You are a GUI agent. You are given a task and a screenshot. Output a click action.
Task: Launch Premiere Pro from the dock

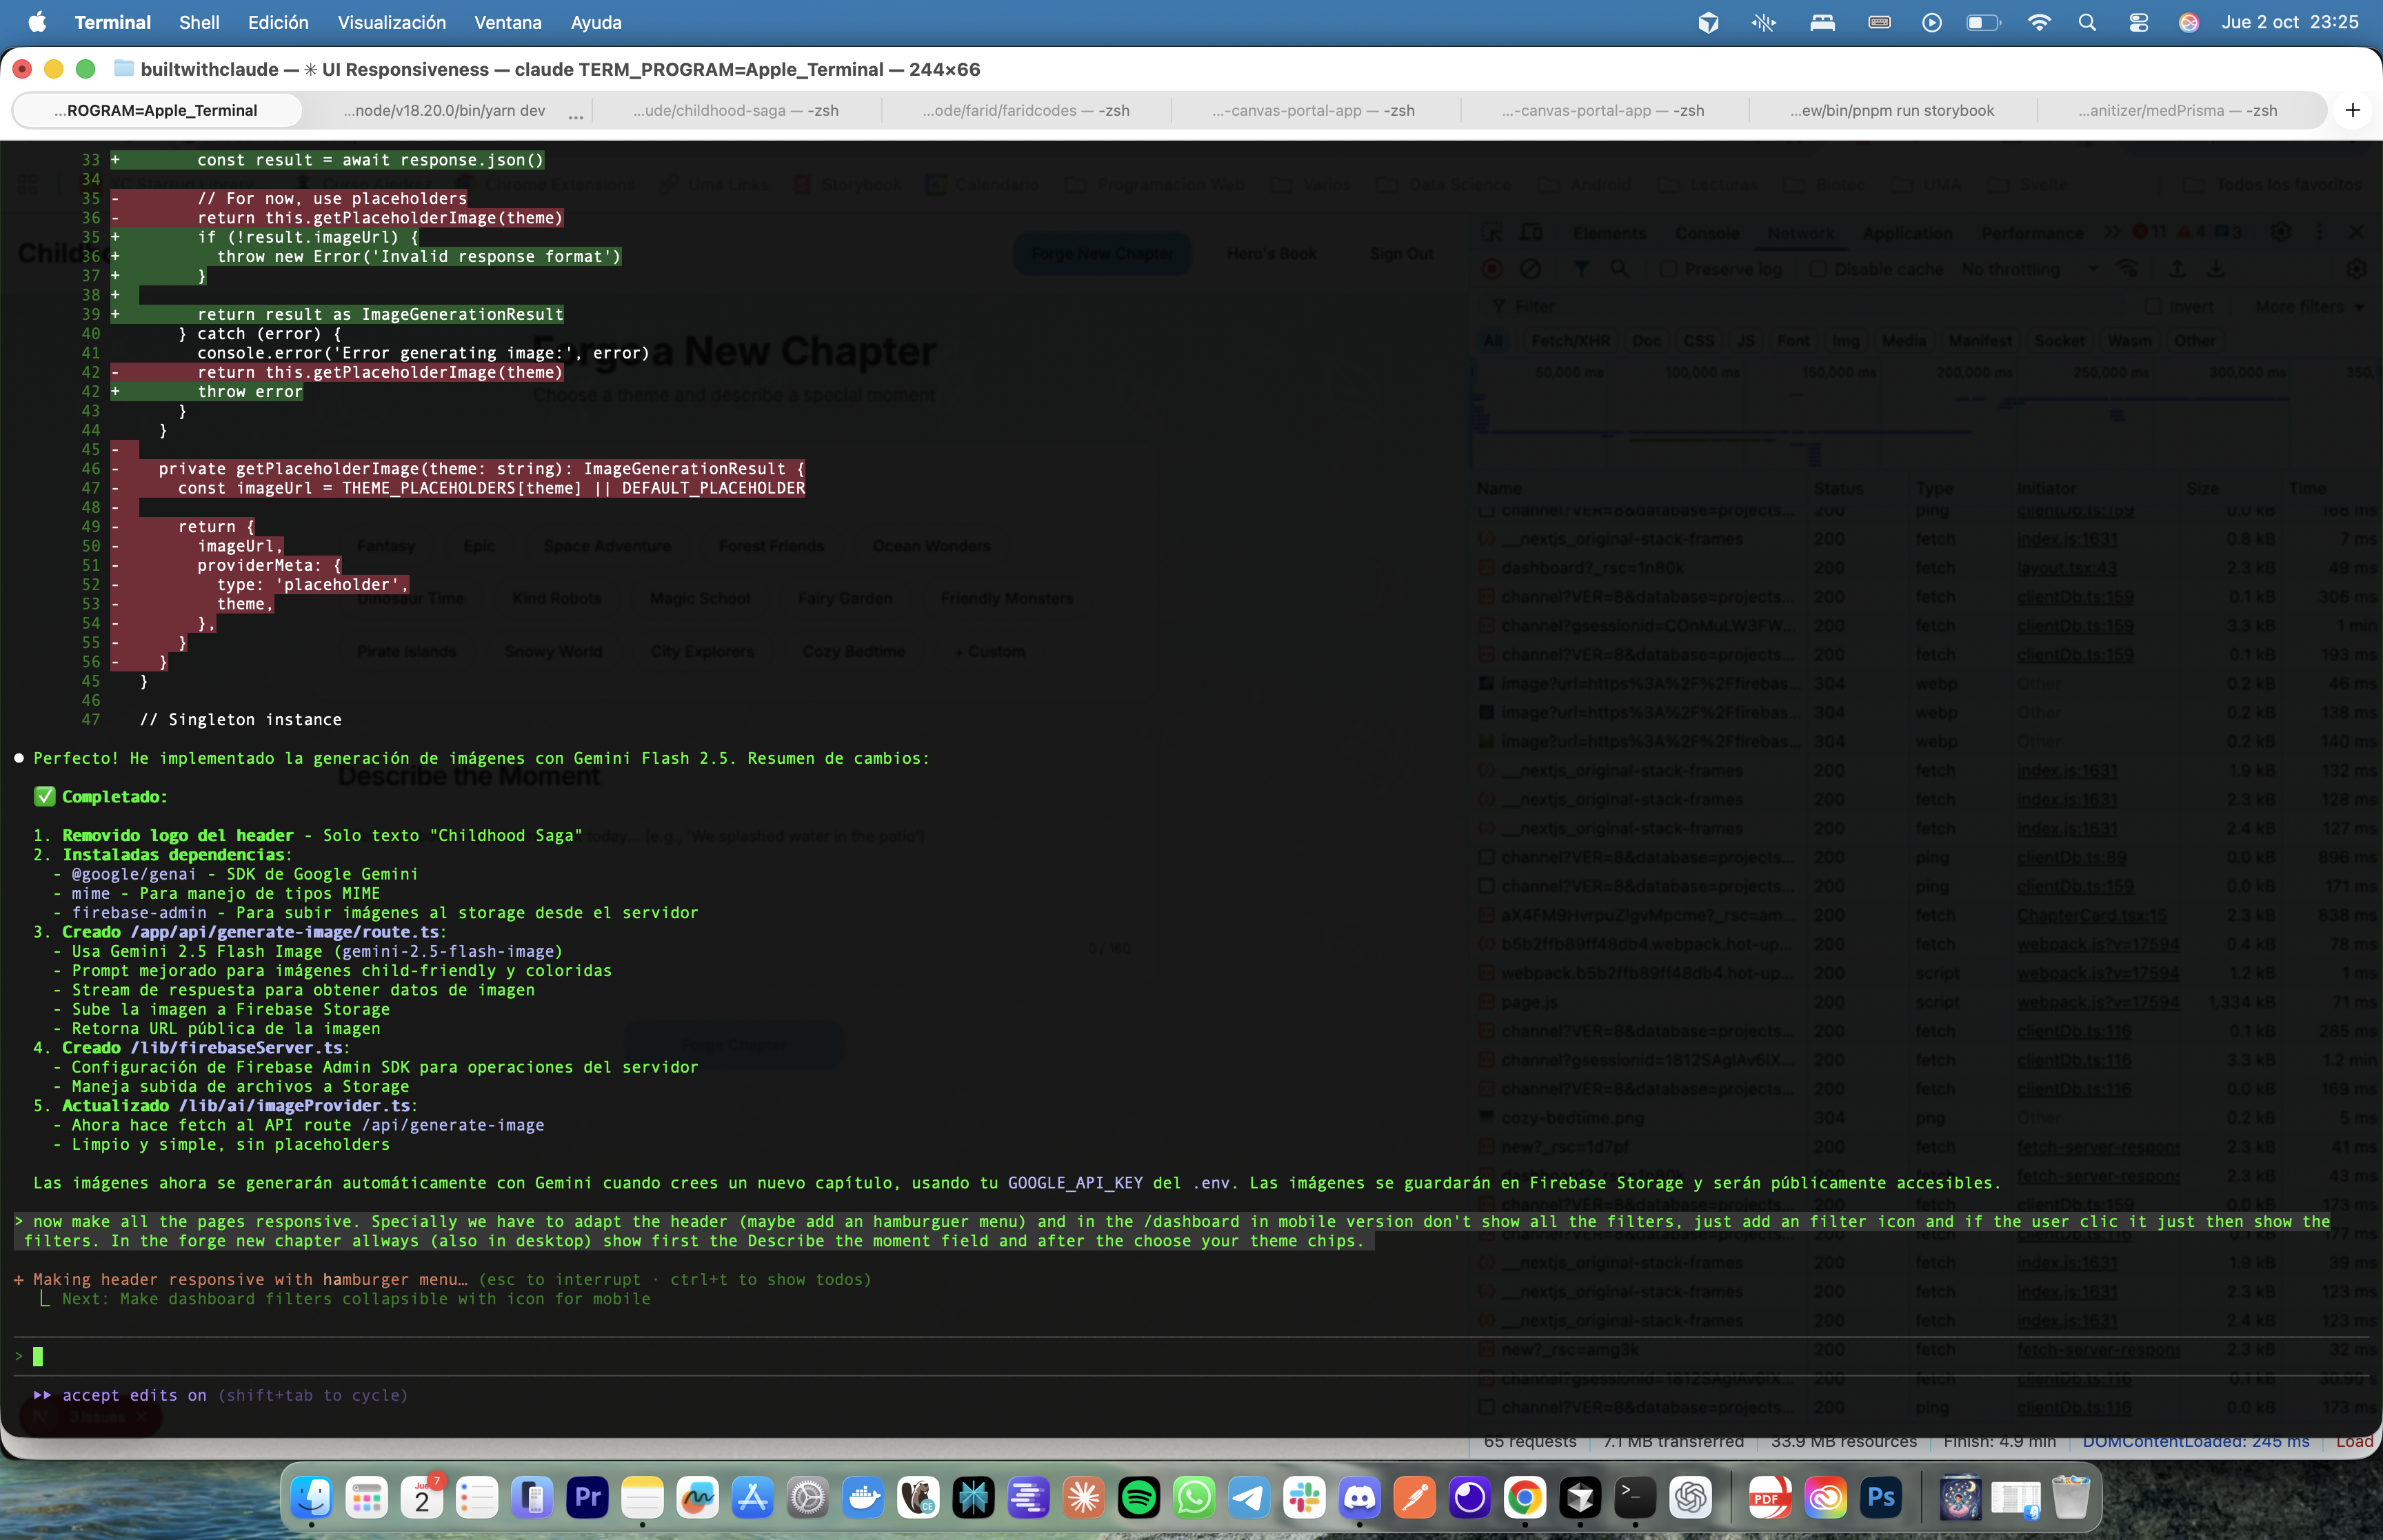587,1497
